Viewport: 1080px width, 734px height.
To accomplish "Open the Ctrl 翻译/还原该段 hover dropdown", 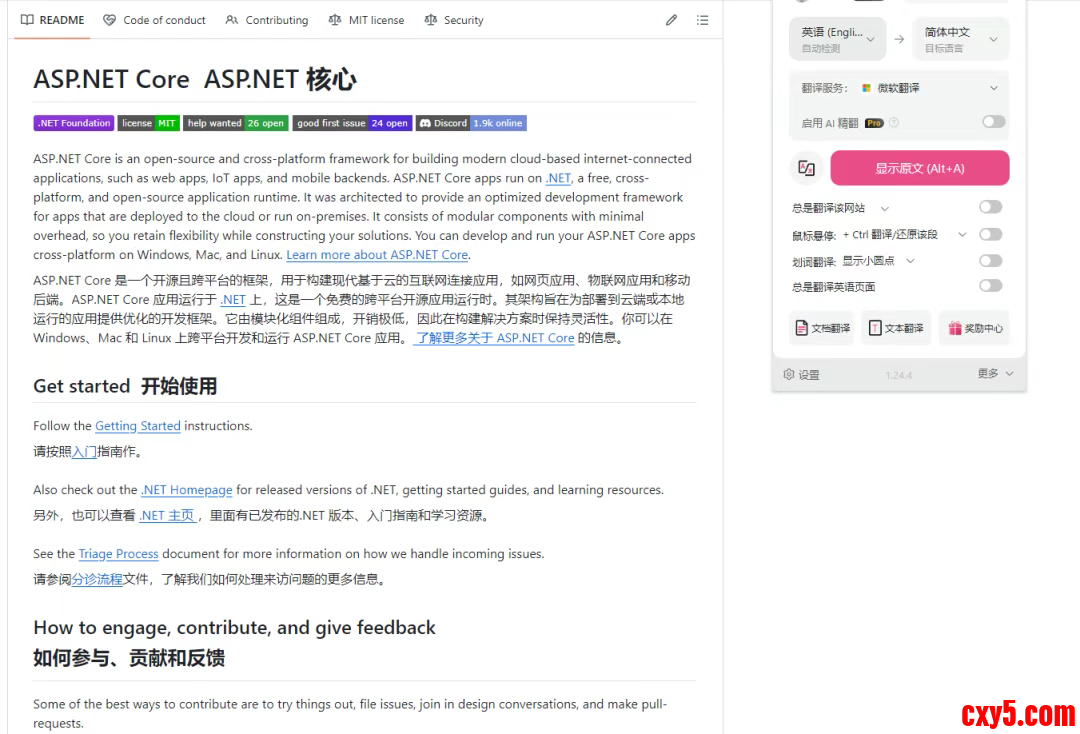I will (962, 235).
